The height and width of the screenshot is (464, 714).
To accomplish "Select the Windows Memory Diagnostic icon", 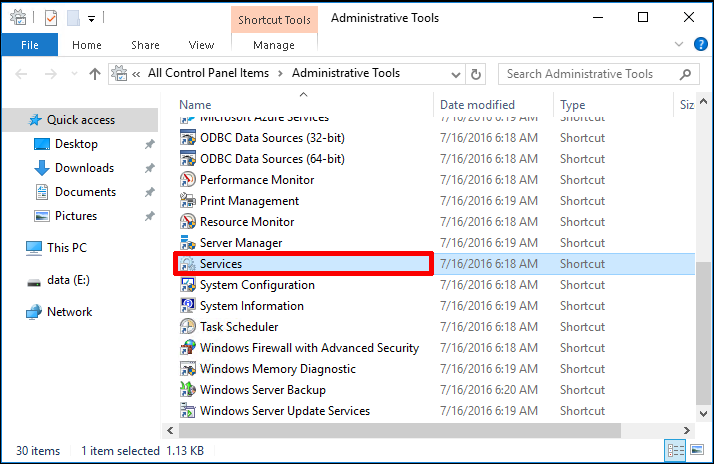I will tap(188, 368).
